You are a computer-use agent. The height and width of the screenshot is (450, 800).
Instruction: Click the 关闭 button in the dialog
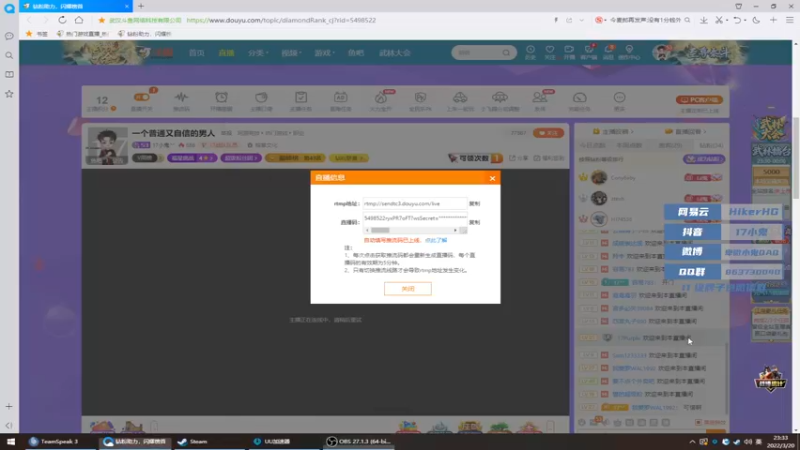pyautogui.click(x=408, y=289)
